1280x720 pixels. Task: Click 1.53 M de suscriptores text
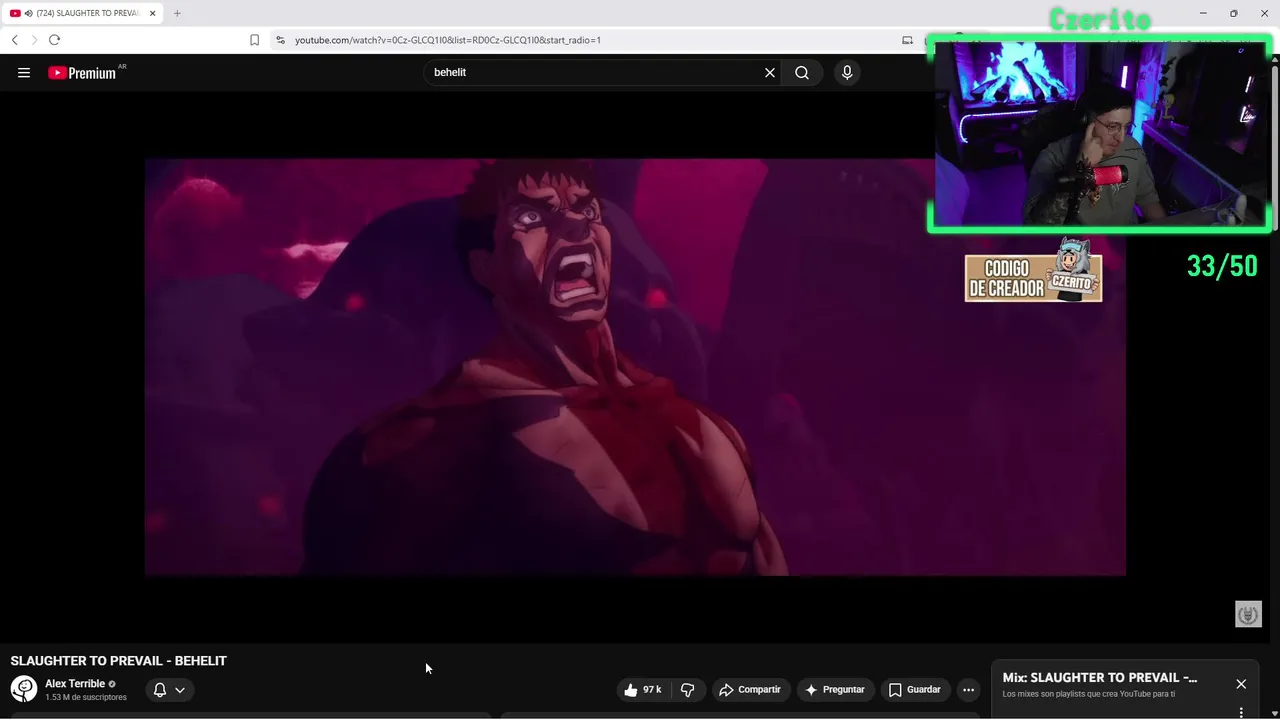86,697
